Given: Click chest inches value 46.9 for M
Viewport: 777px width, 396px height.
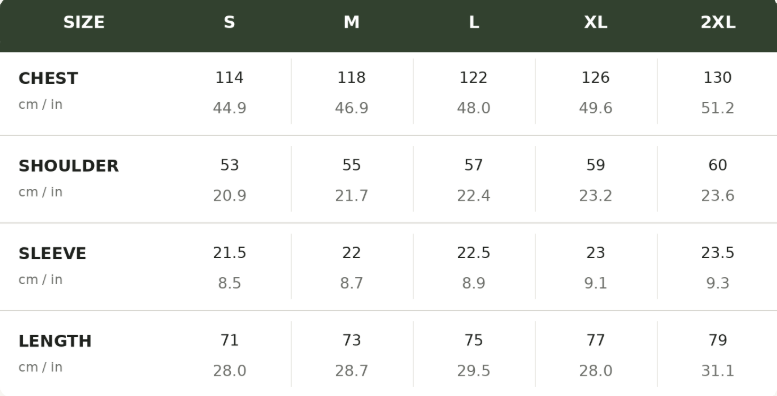Looking at the screenshot, I should click(351, 108).
